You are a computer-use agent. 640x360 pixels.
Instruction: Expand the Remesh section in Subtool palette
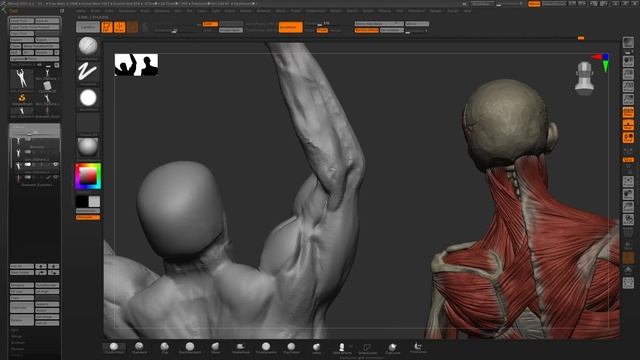(x=17, y=349)
